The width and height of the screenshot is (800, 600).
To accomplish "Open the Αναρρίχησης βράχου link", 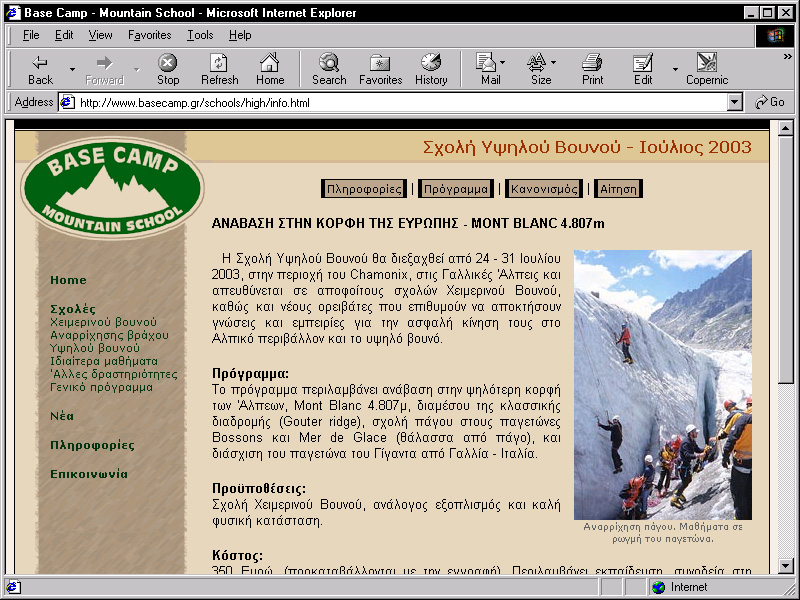I will [109, 335].
